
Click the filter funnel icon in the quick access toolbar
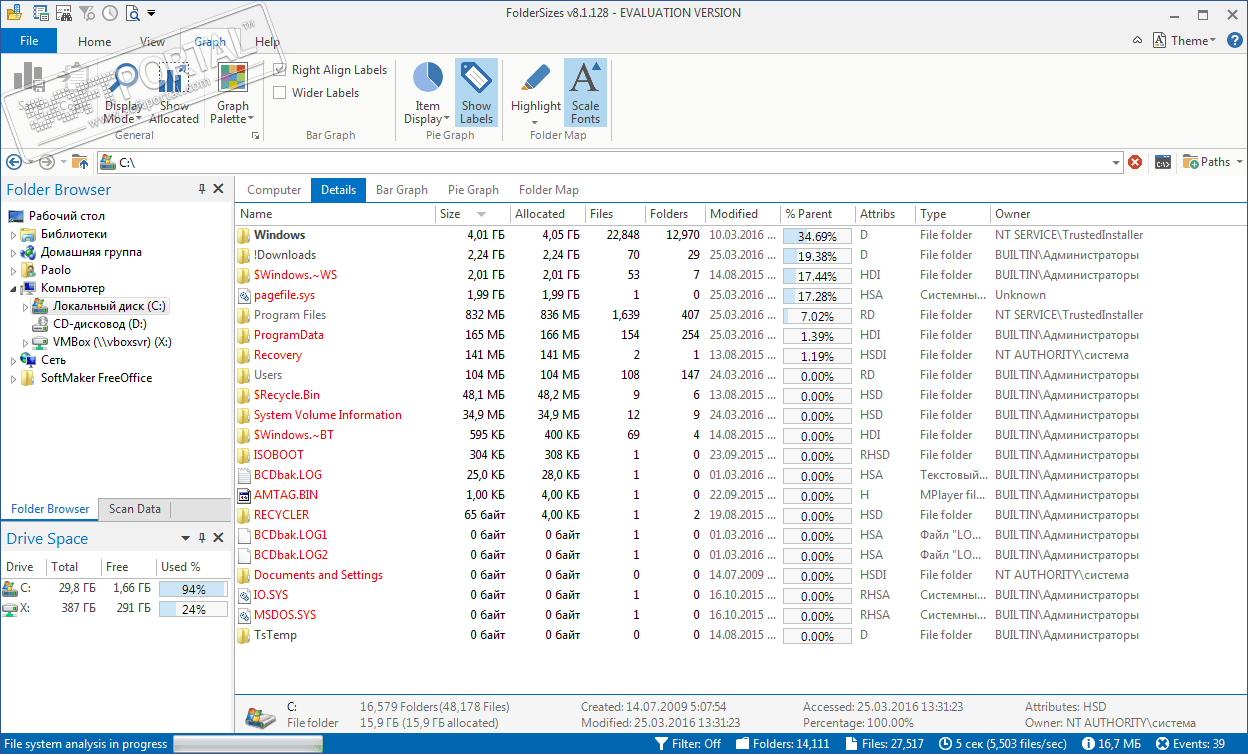pos(87,13)
